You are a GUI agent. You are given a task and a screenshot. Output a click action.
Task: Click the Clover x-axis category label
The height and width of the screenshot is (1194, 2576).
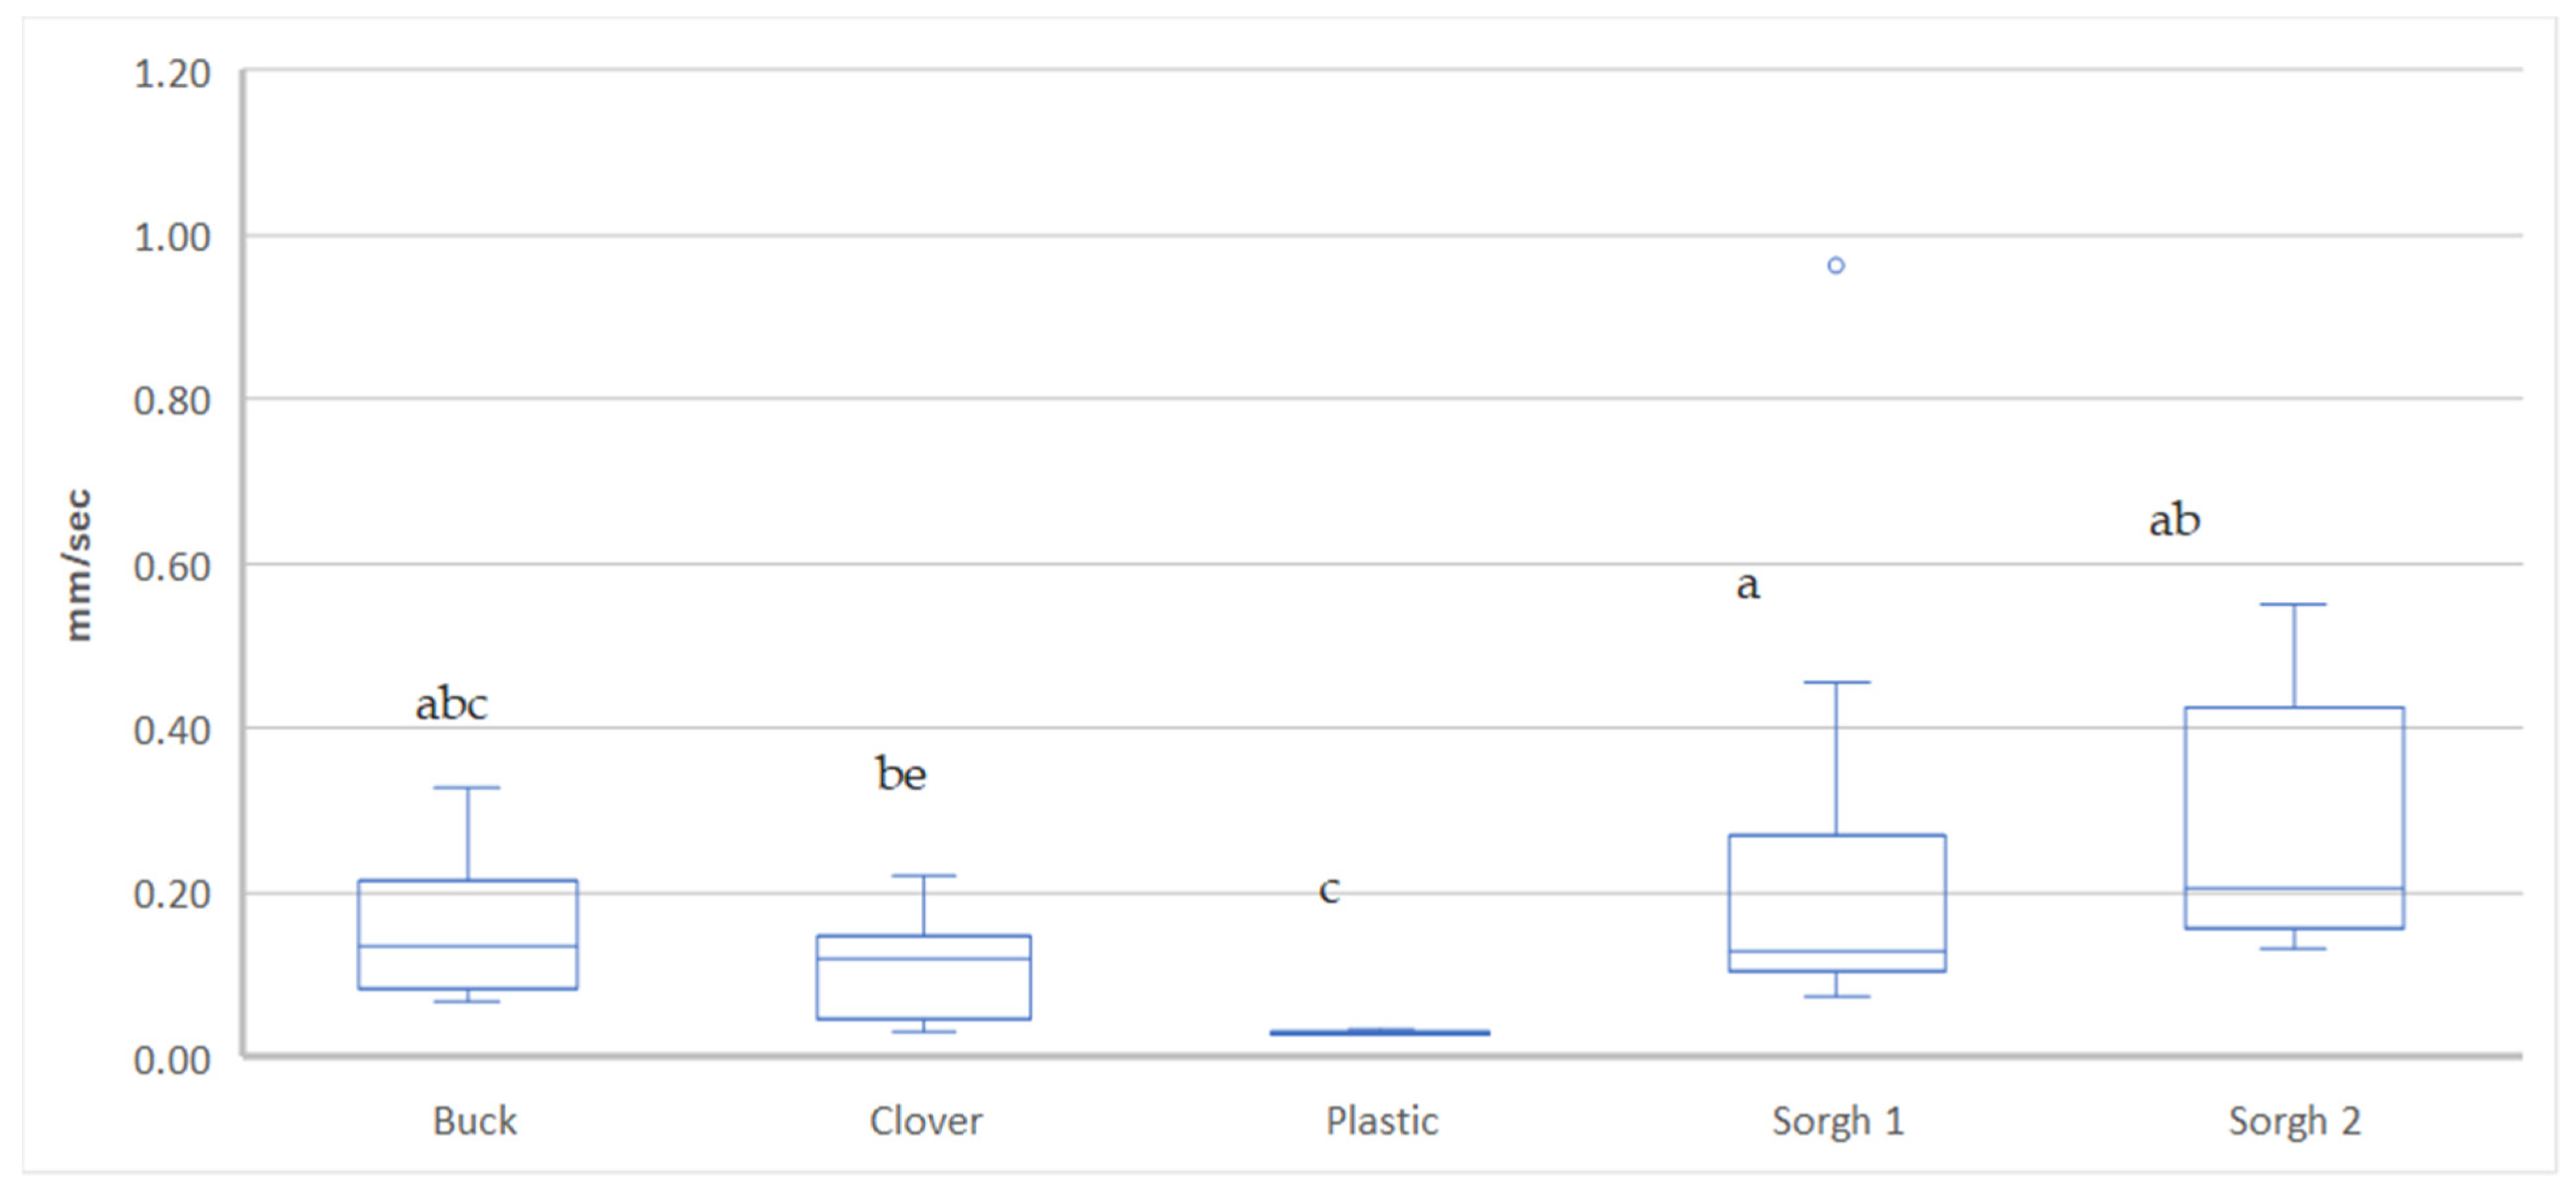(926, 1121)
